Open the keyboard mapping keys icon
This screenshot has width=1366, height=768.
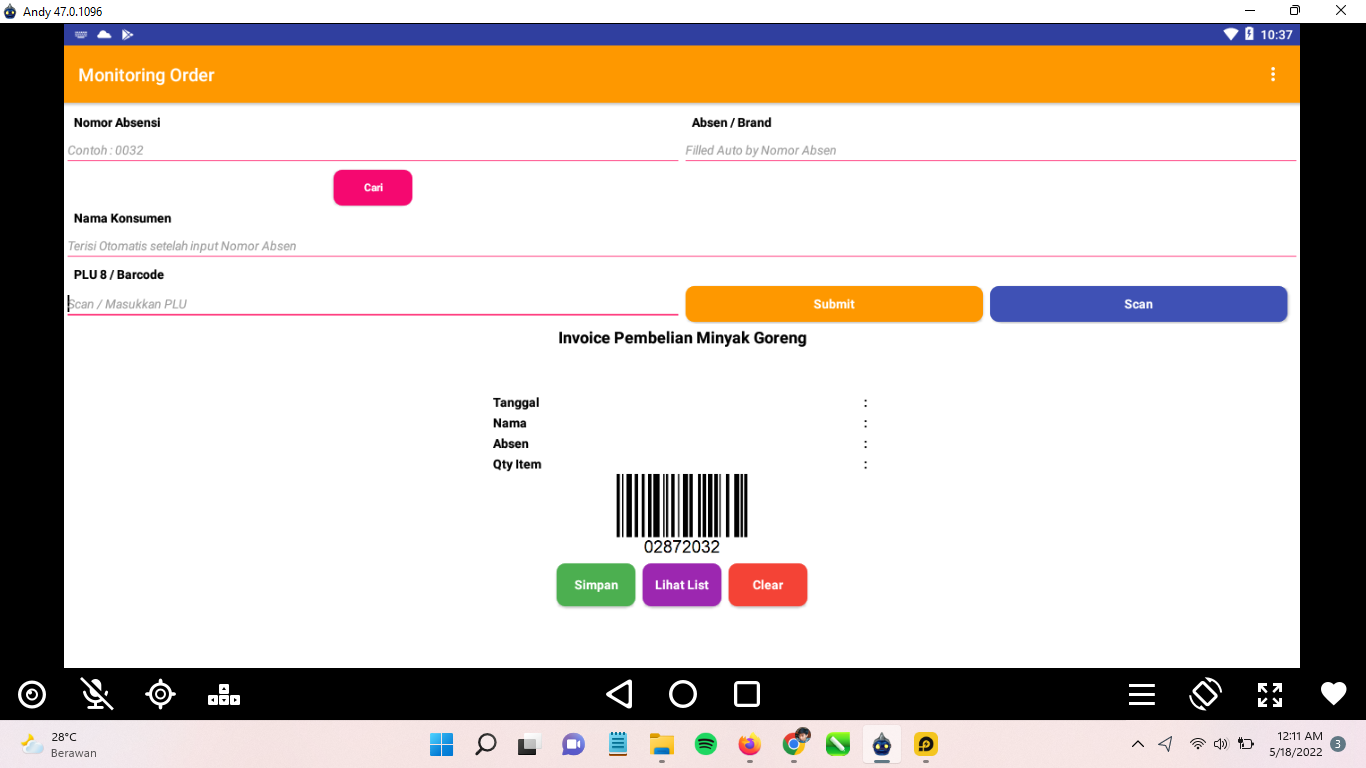click(x=224, y=694)
